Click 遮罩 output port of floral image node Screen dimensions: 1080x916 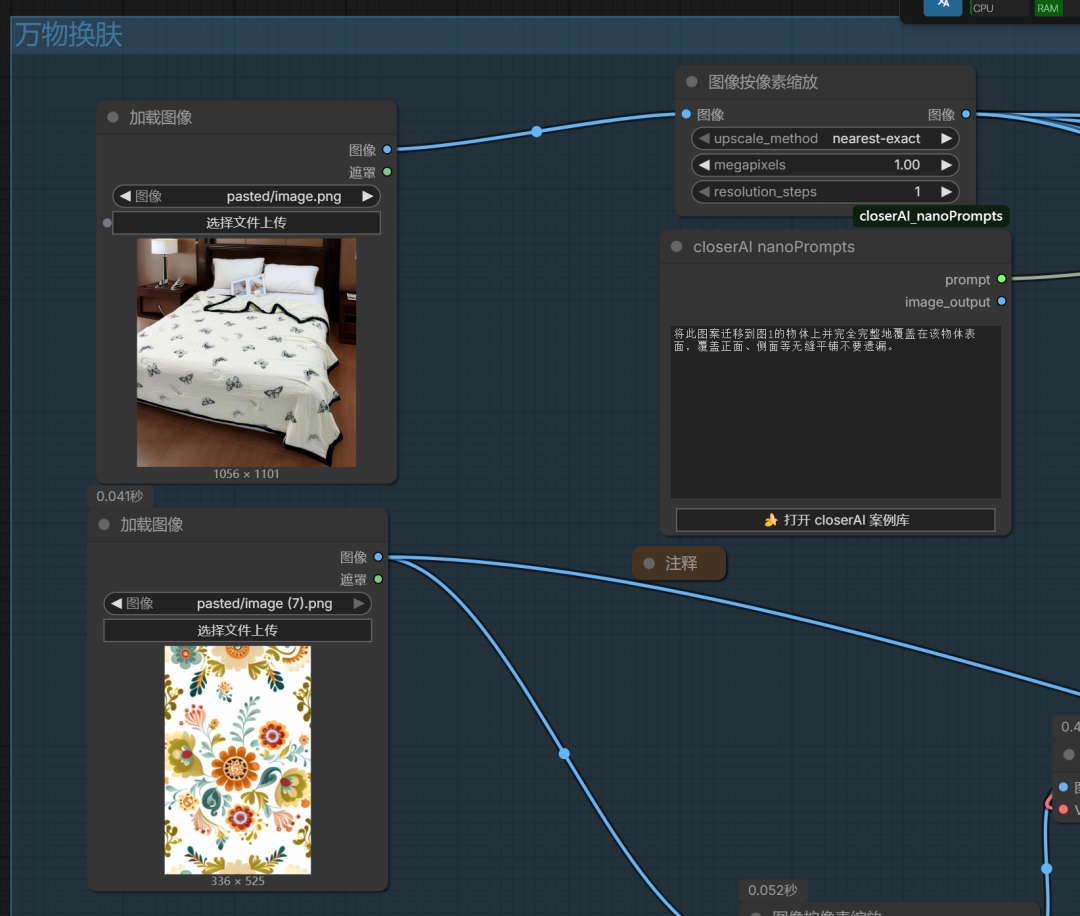(378, 579)
